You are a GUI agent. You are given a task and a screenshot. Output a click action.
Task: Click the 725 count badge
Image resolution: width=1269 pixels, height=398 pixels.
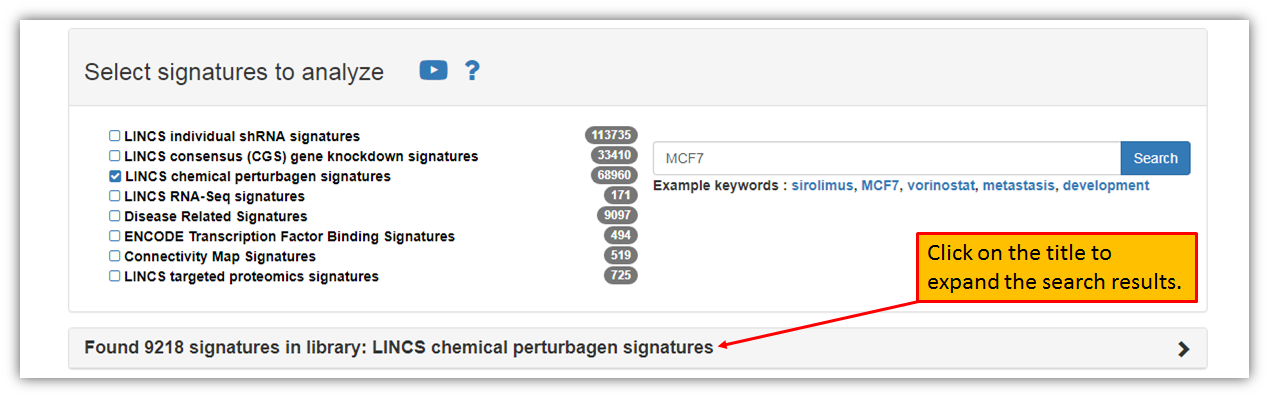point(621,275)
